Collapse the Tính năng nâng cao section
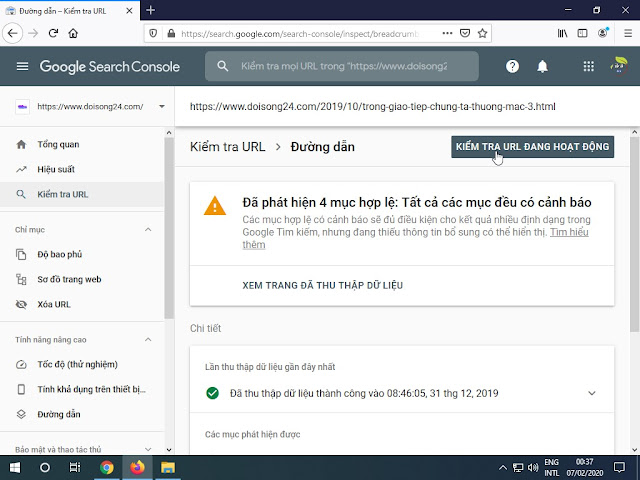640x480 pixels. coord(148,340)
